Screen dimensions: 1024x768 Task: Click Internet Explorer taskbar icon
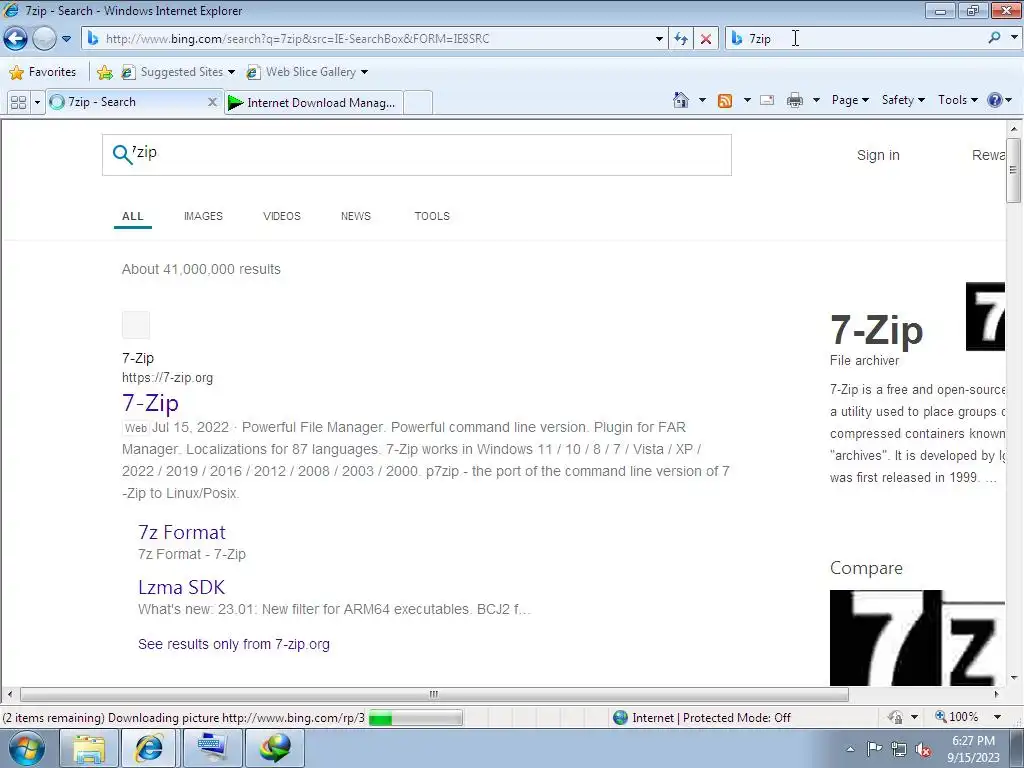coord(149,748)
